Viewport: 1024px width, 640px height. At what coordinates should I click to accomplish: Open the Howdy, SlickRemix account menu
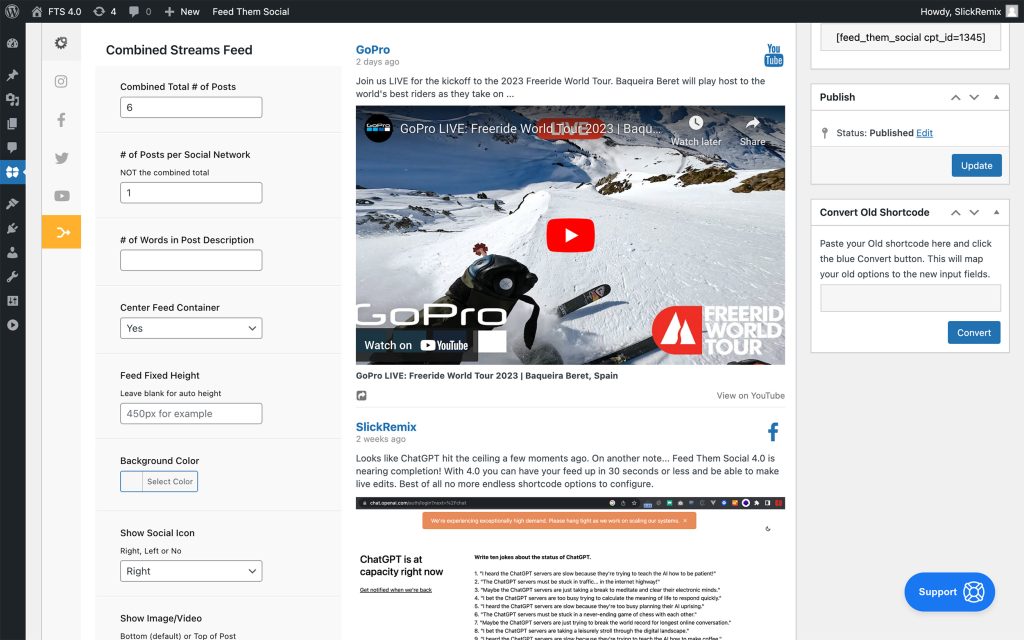pyautogui.click(x=968, y=11)
